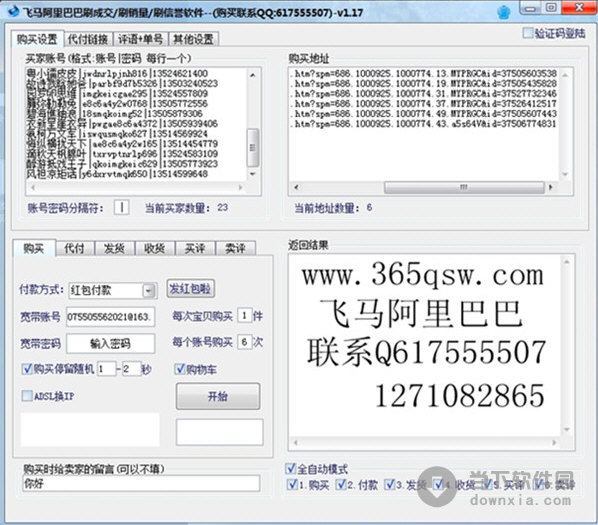
Task: Enable the 验证码登陆 checkbox
Action: click(528, 33)
